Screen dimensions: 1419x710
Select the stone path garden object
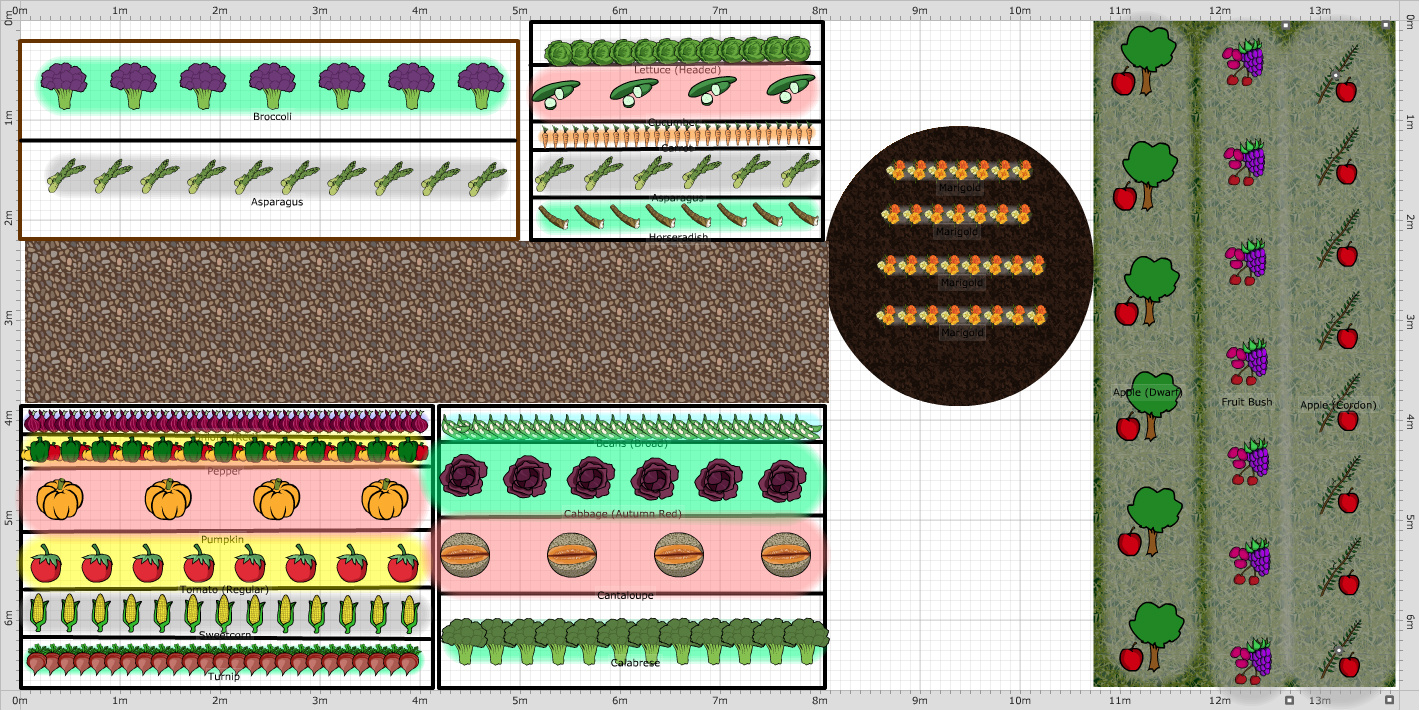pos(420,320)
